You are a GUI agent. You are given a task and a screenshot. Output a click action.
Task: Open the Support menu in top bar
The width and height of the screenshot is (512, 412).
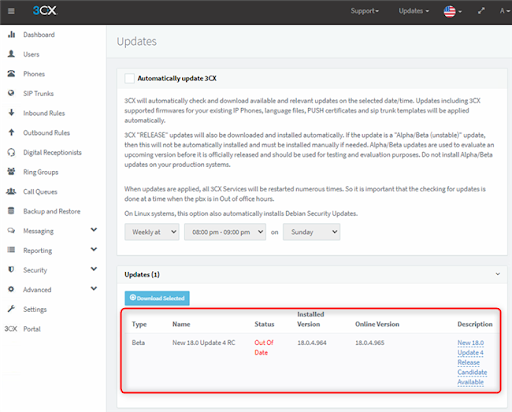tap(365, 11)
